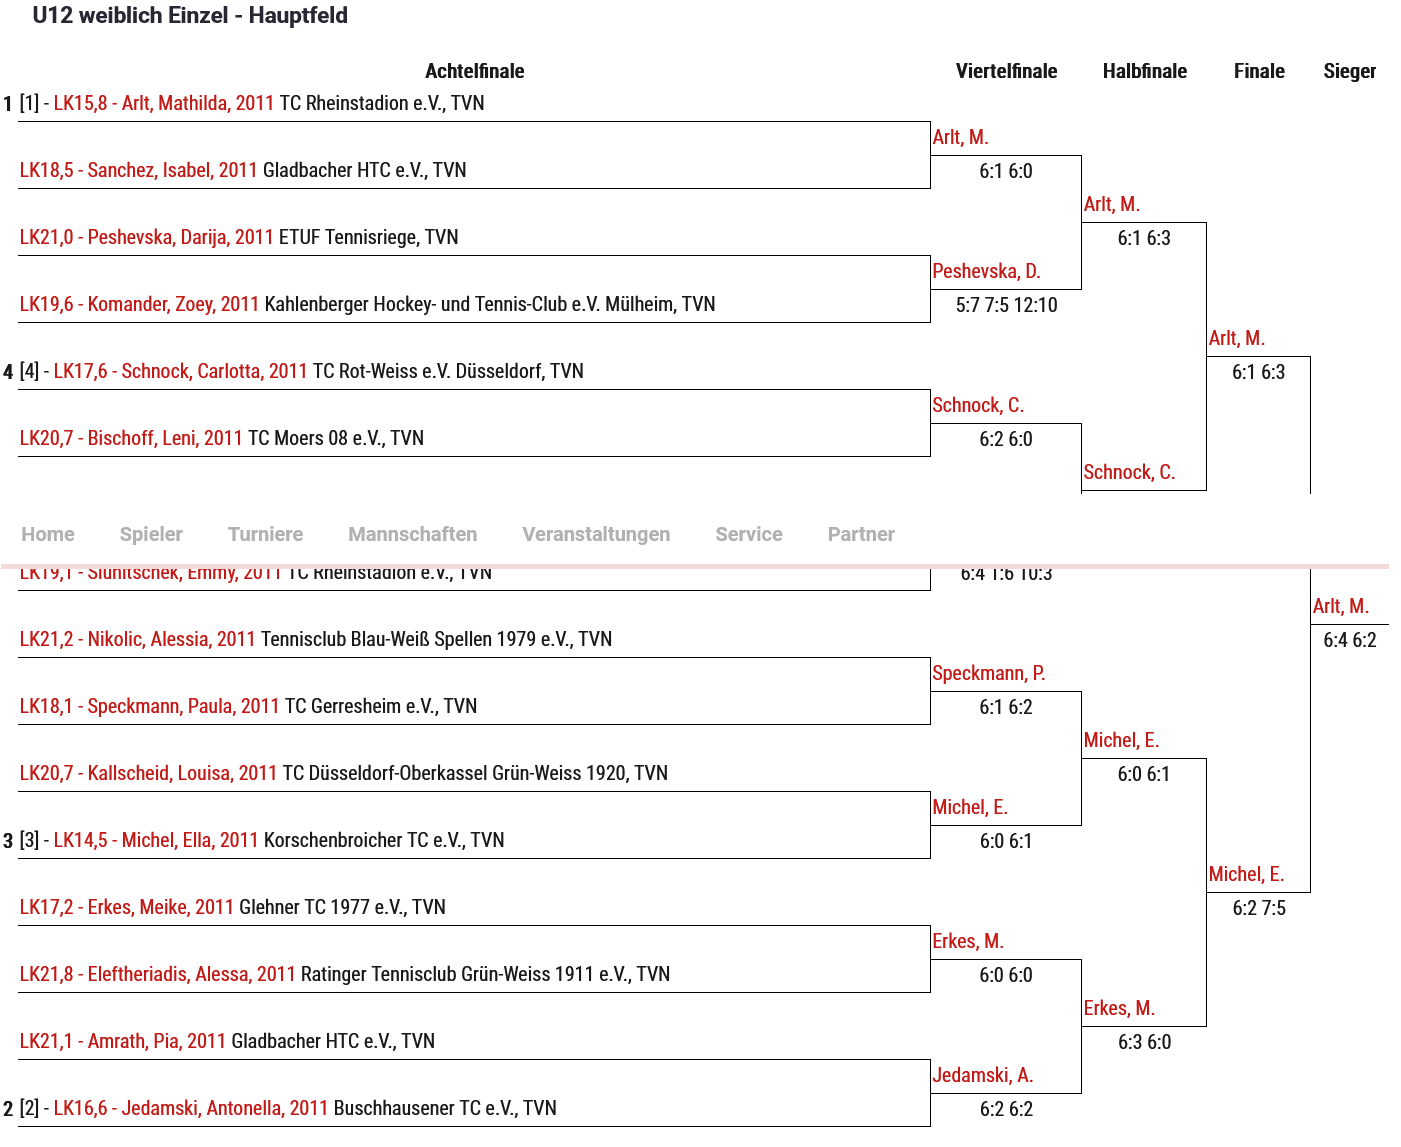Open the Spieler navigation menu

pyautogui.click(x=151, y=534)
